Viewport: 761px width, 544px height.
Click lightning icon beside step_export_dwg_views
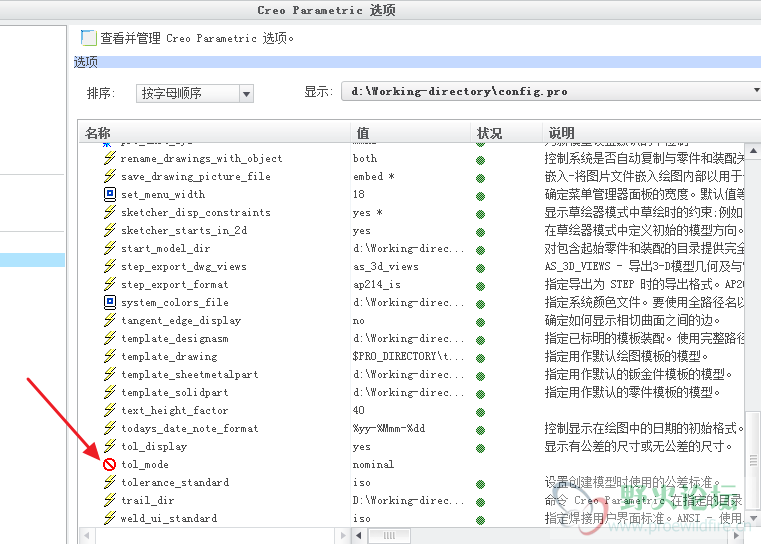click(110, 266)
